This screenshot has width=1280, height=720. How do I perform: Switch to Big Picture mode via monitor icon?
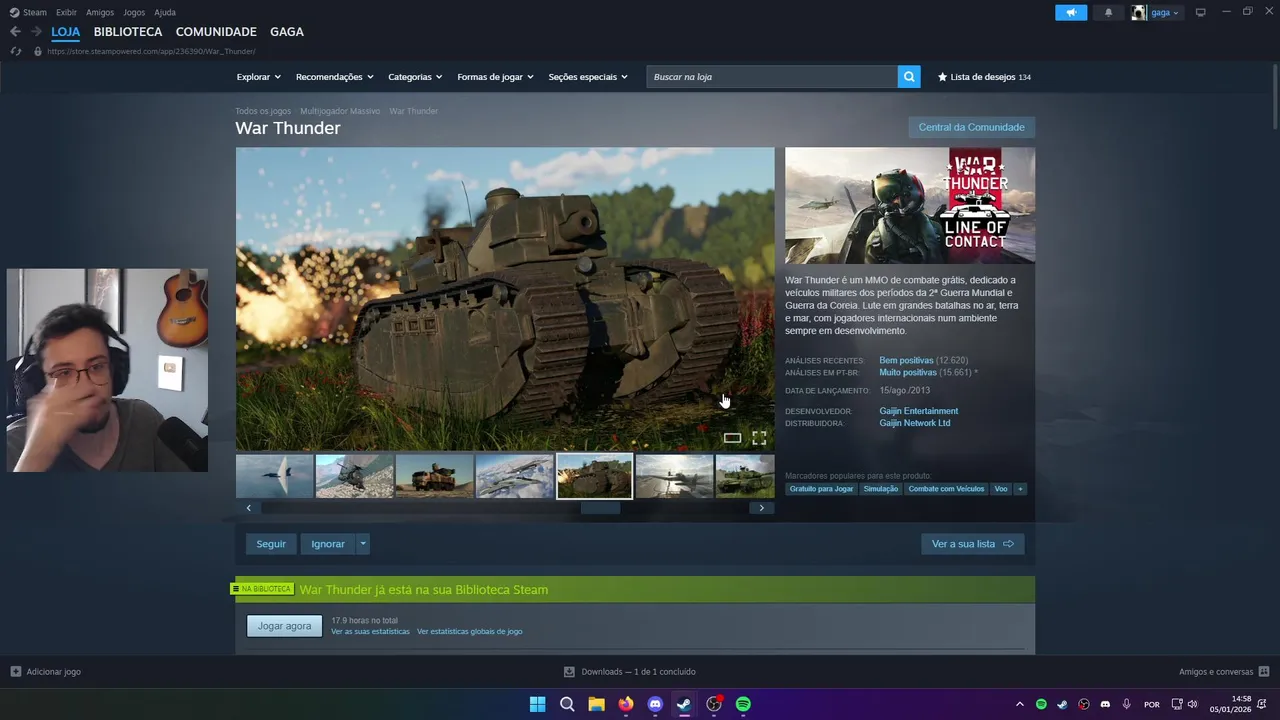point(1200,12)
